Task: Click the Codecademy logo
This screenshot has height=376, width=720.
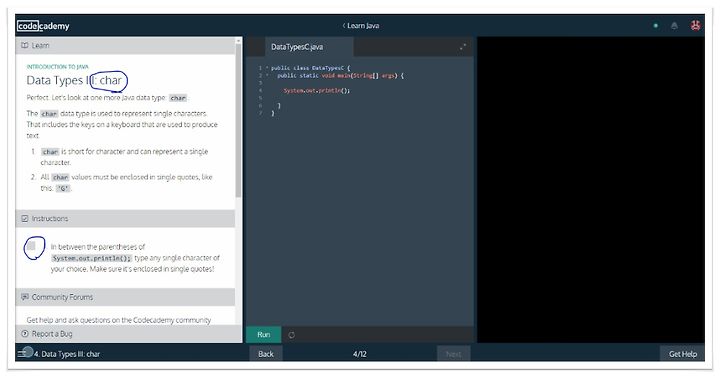Action: coord(43,26)
